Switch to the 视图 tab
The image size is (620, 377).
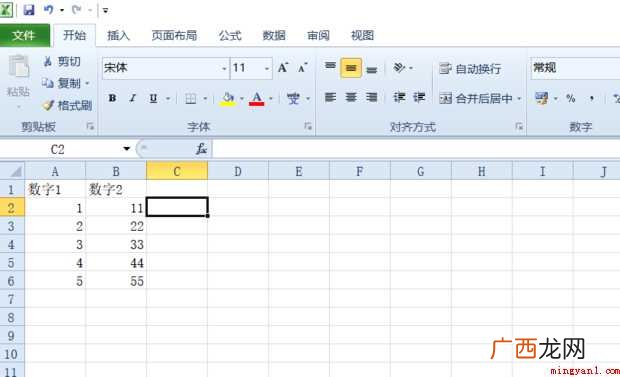[362, 36]
